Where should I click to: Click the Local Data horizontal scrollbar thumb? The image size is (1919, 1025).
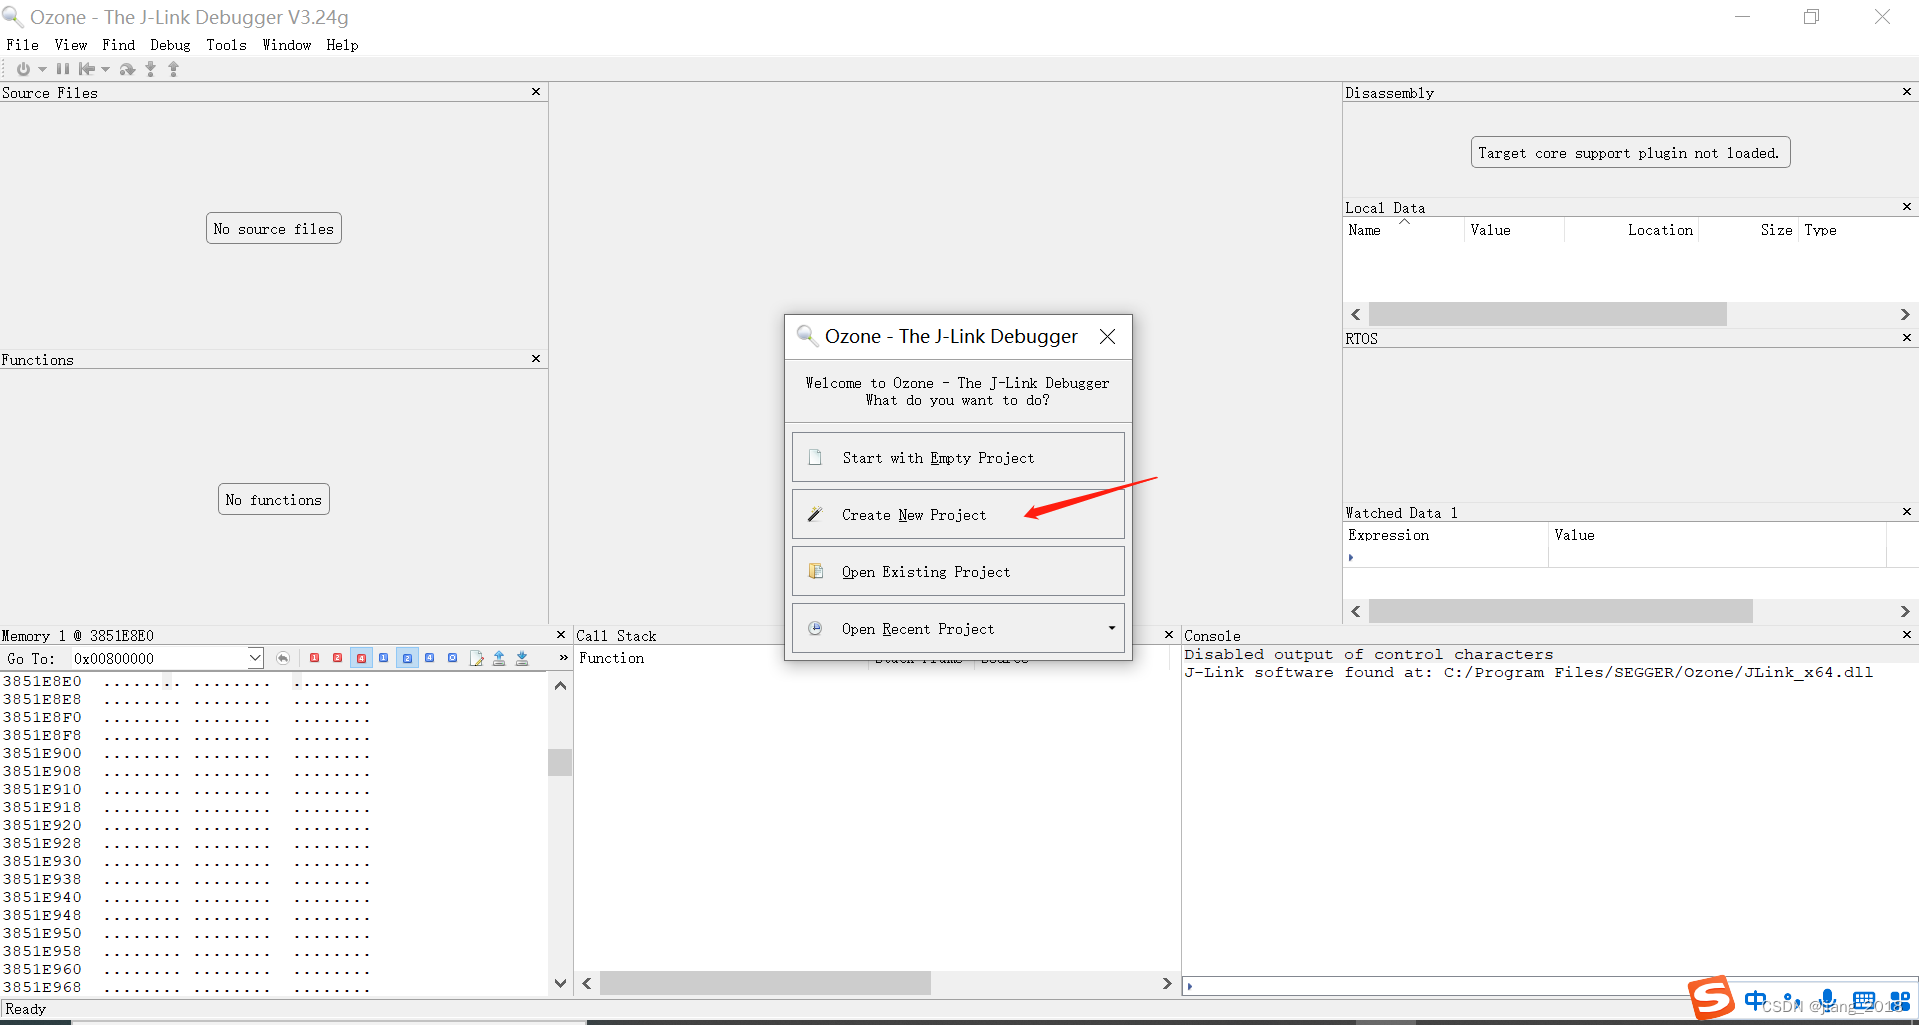[1548, 314]
